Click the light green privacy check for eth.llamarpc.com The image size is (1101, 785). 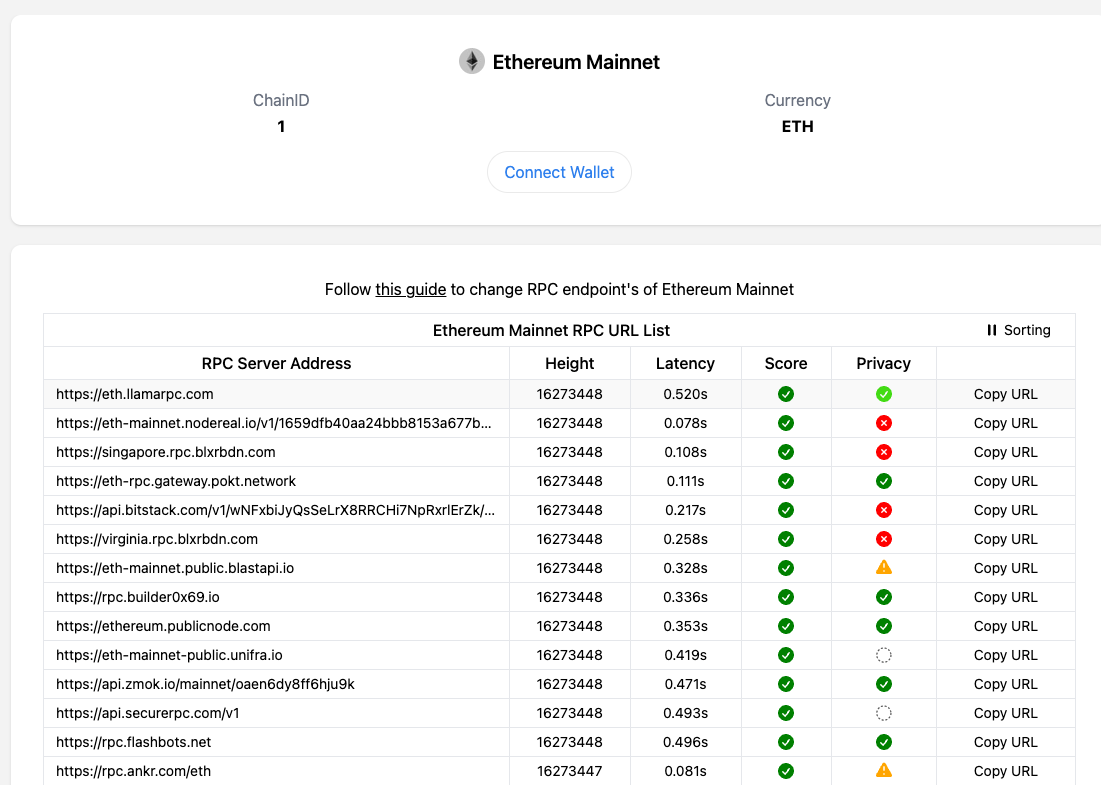pyautogui.click(x=884, y=394)
